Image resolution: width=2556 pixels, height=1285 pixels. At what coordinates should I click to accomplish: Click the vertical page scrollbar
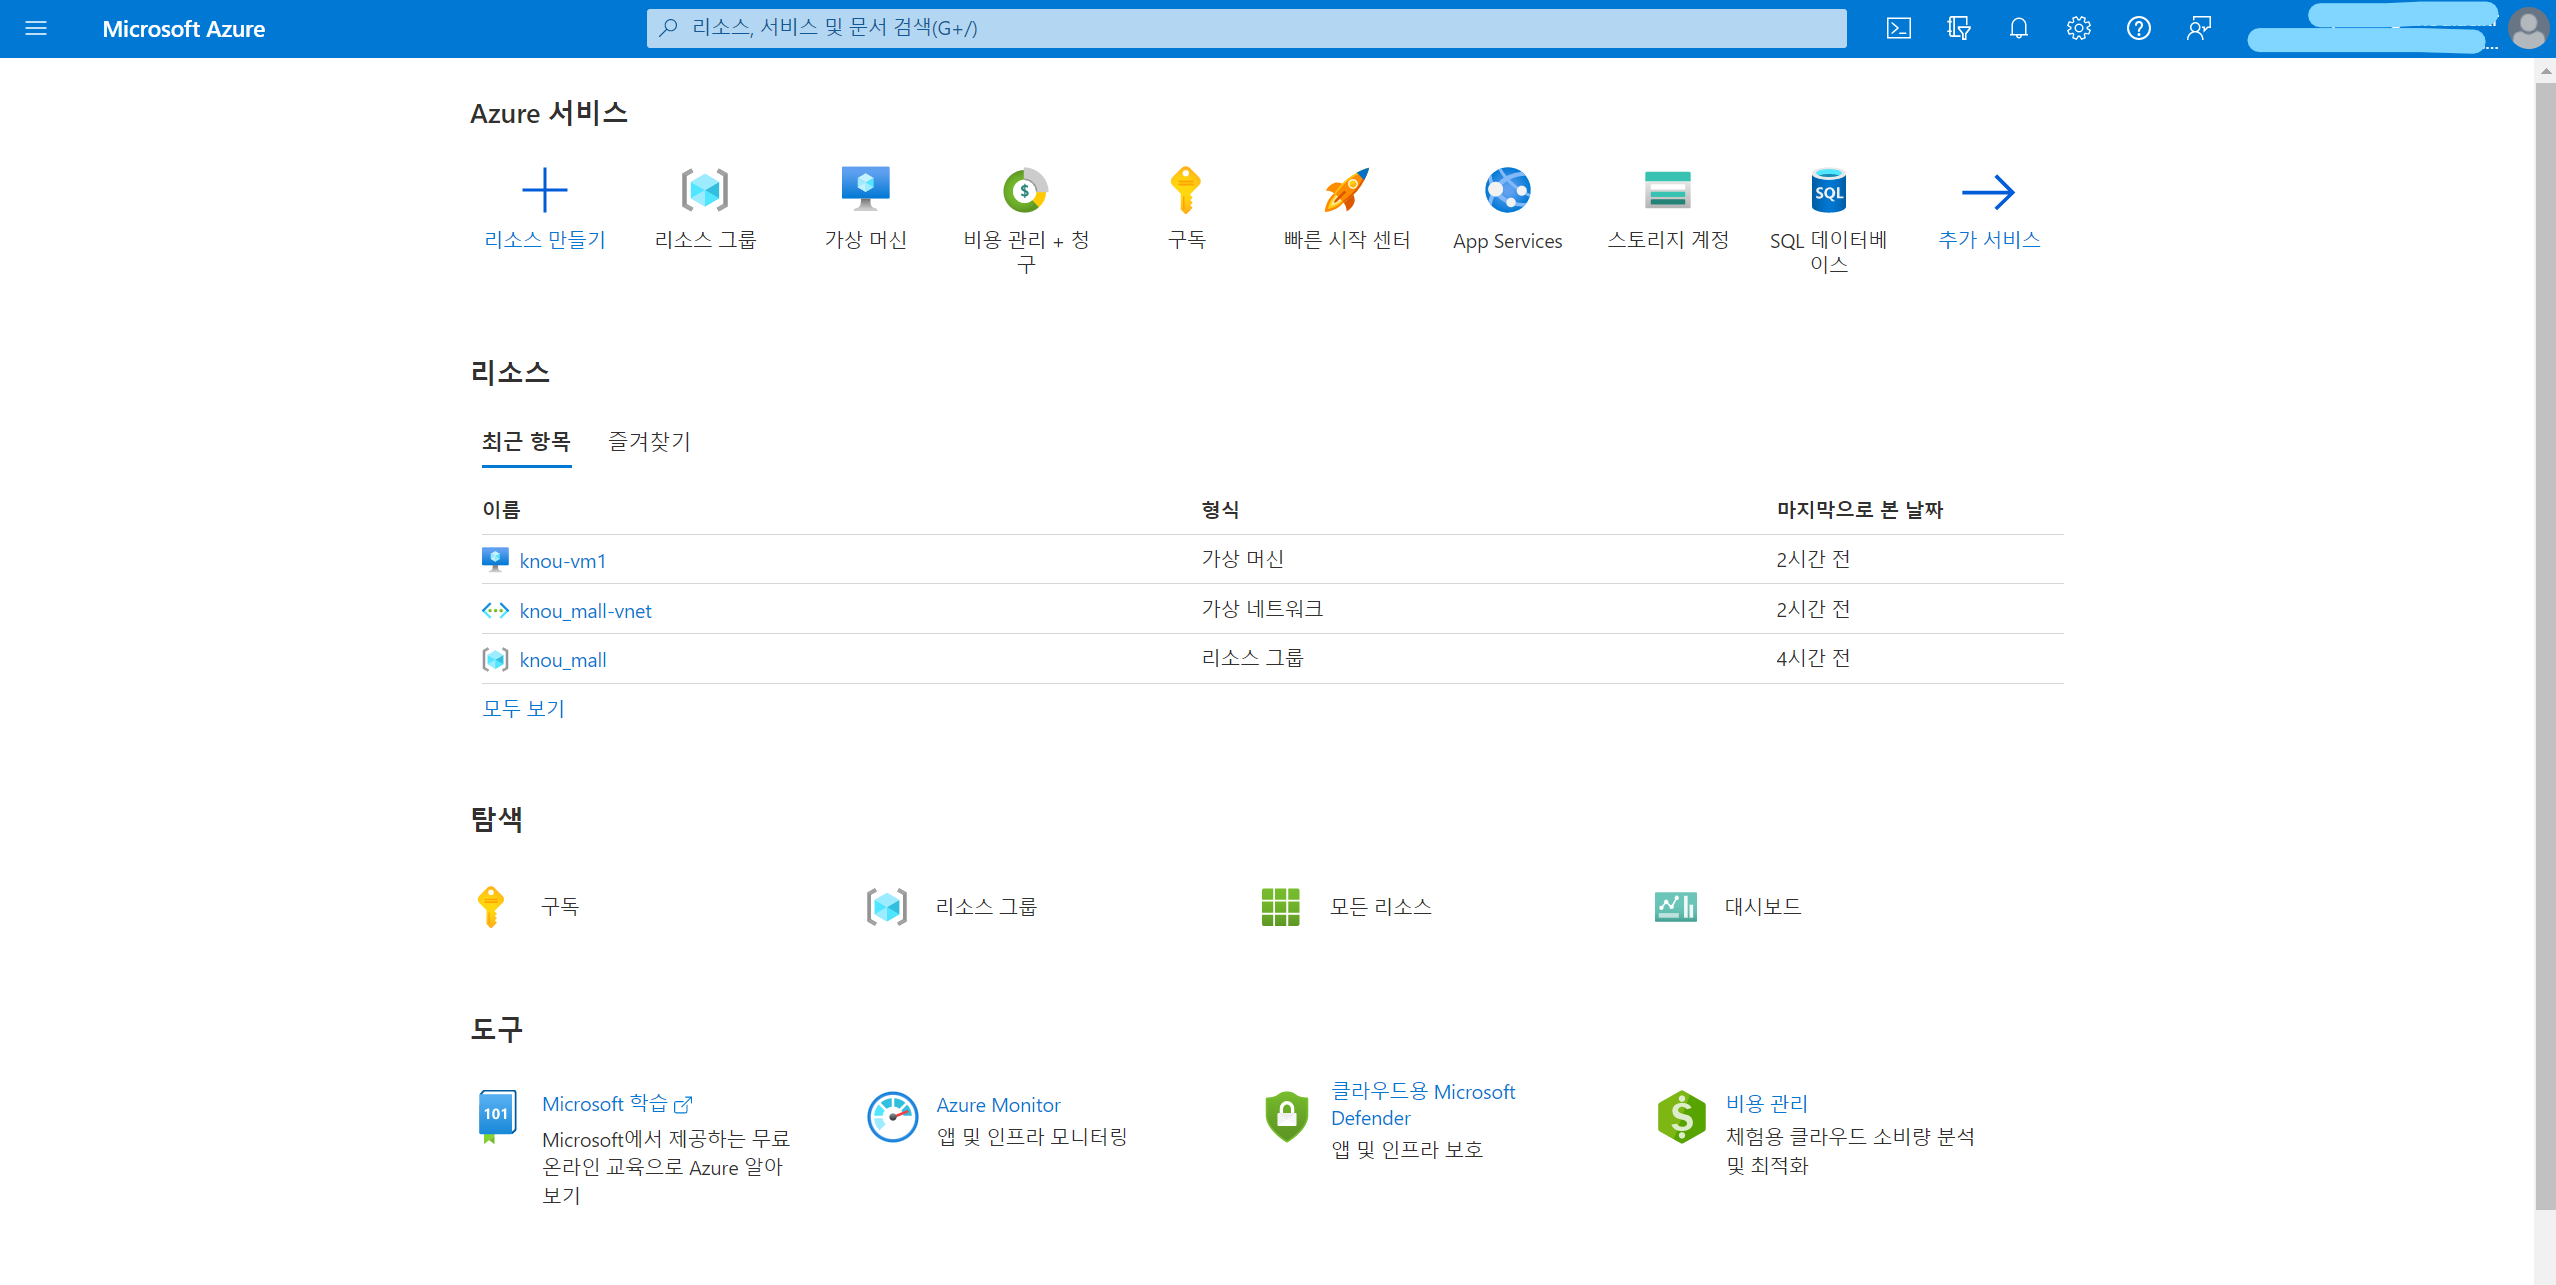pyautogui.click(x=2544, y=640)
